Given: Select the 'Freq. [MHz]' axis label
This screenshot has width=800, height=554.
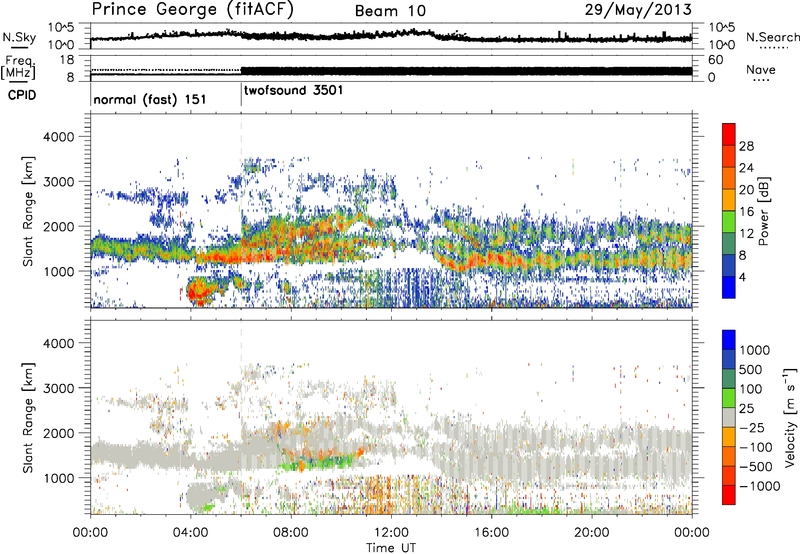Looking at the screenshot, I should [x=19, y=68].
